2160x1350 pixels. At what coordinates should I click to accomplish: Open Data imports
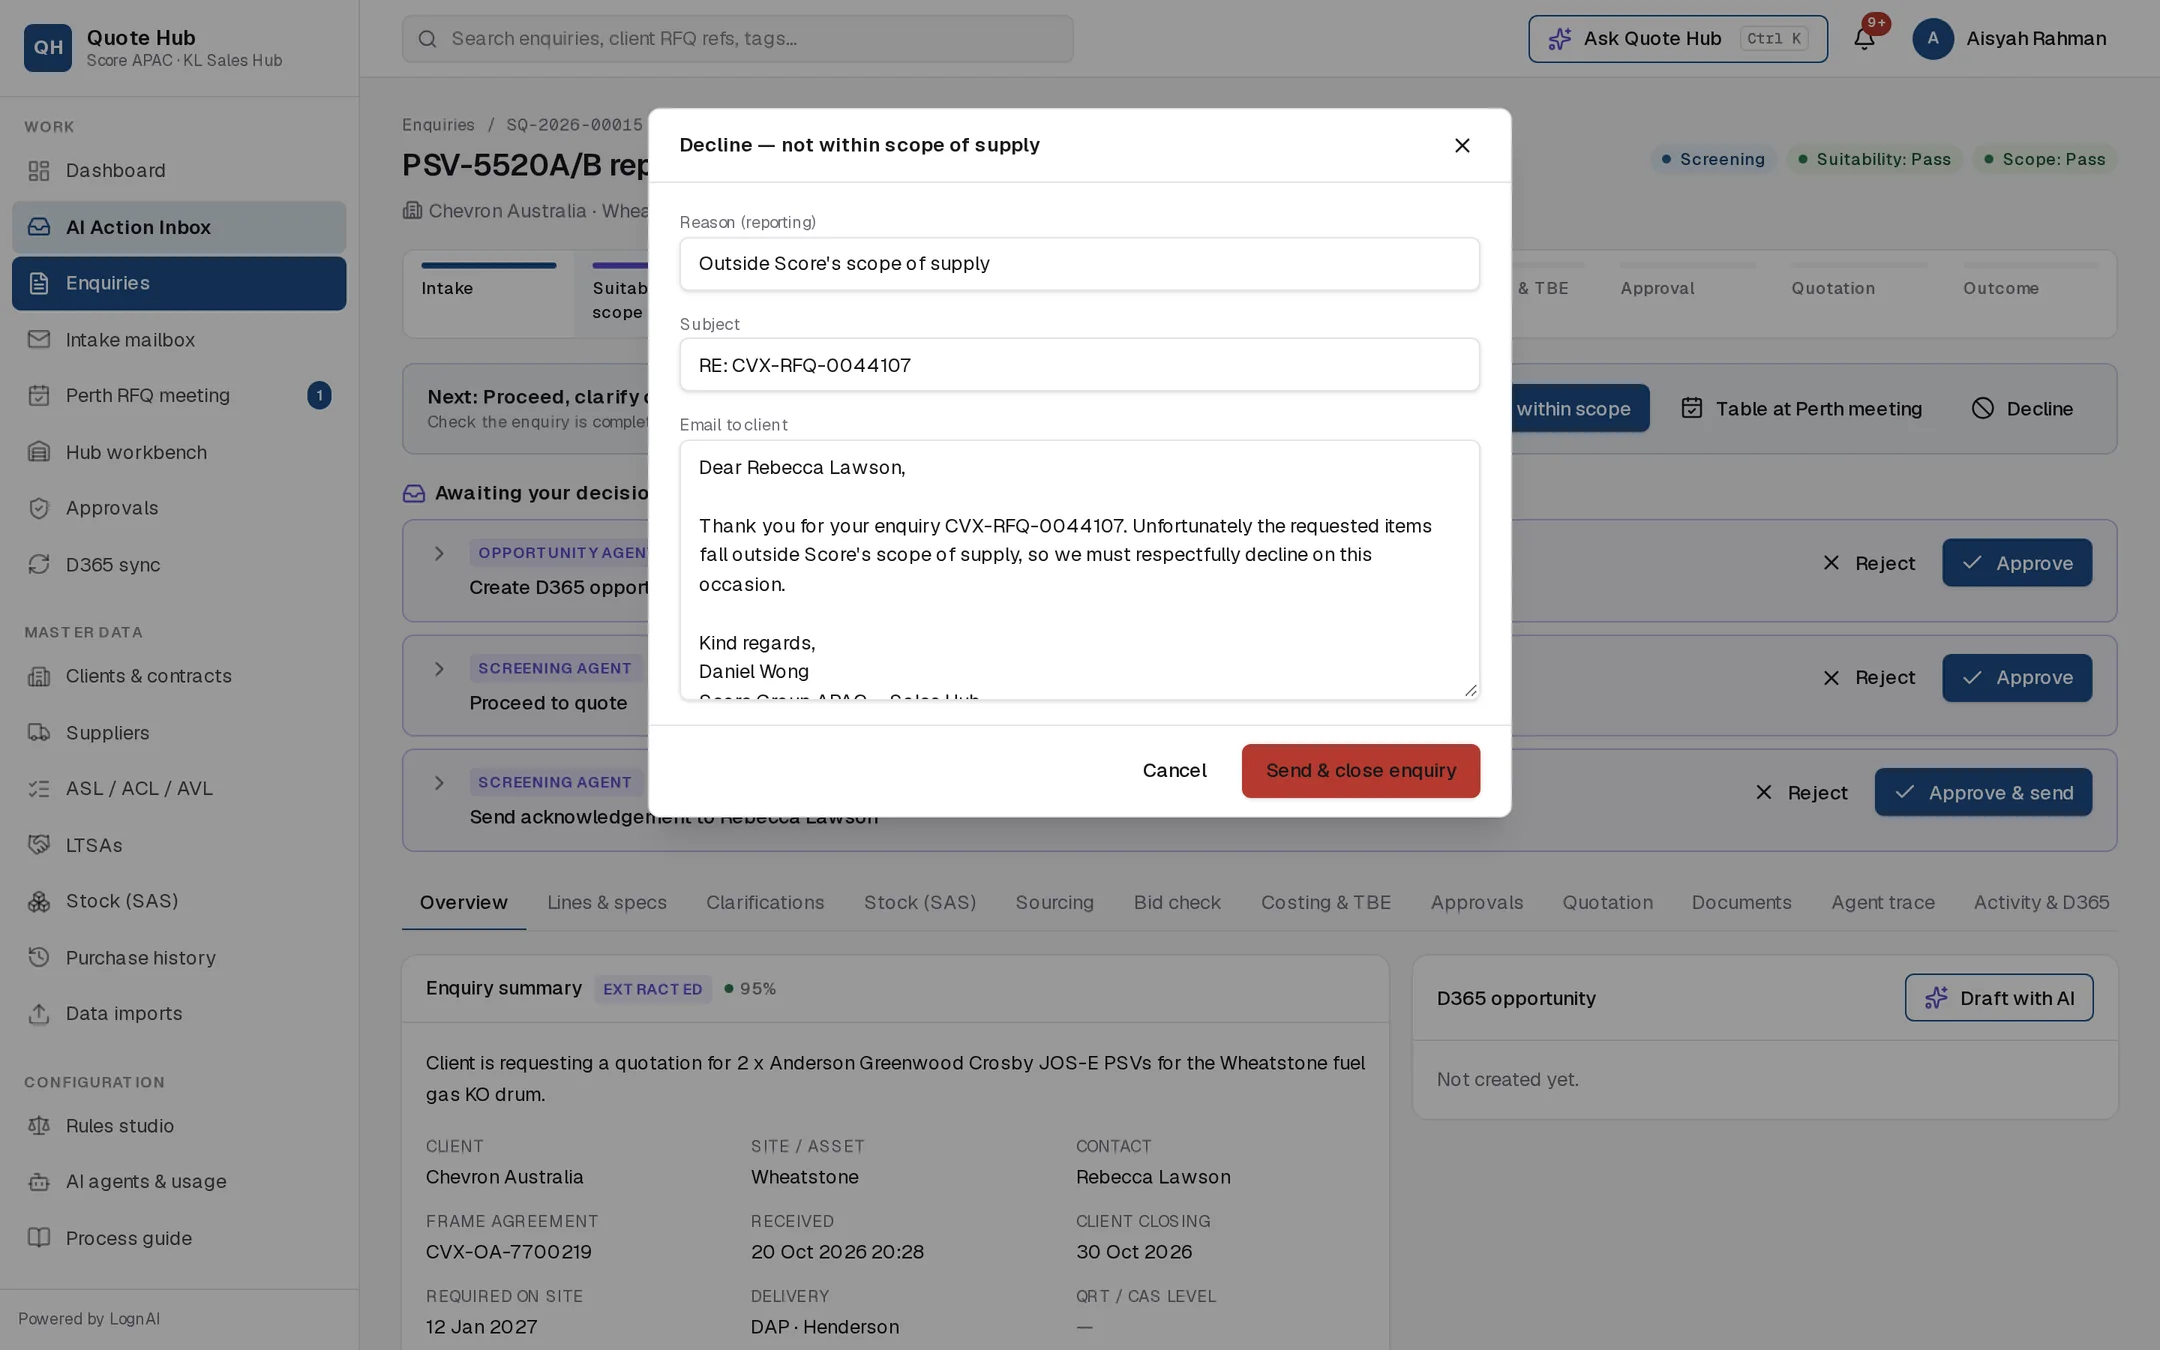[179, 1014]
